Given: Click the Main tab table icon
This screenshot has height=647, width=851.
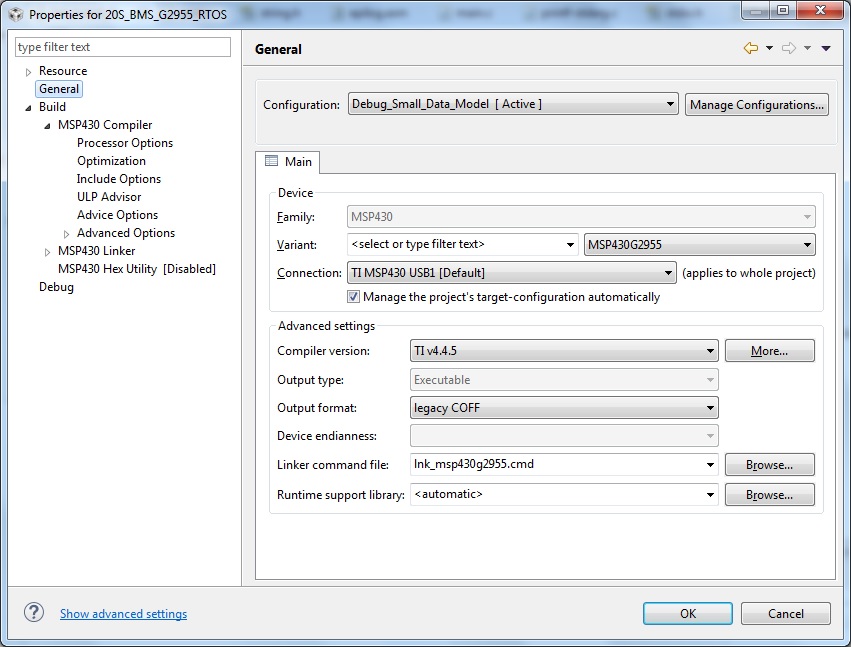Looking at the screenshot, I should 271,161.
